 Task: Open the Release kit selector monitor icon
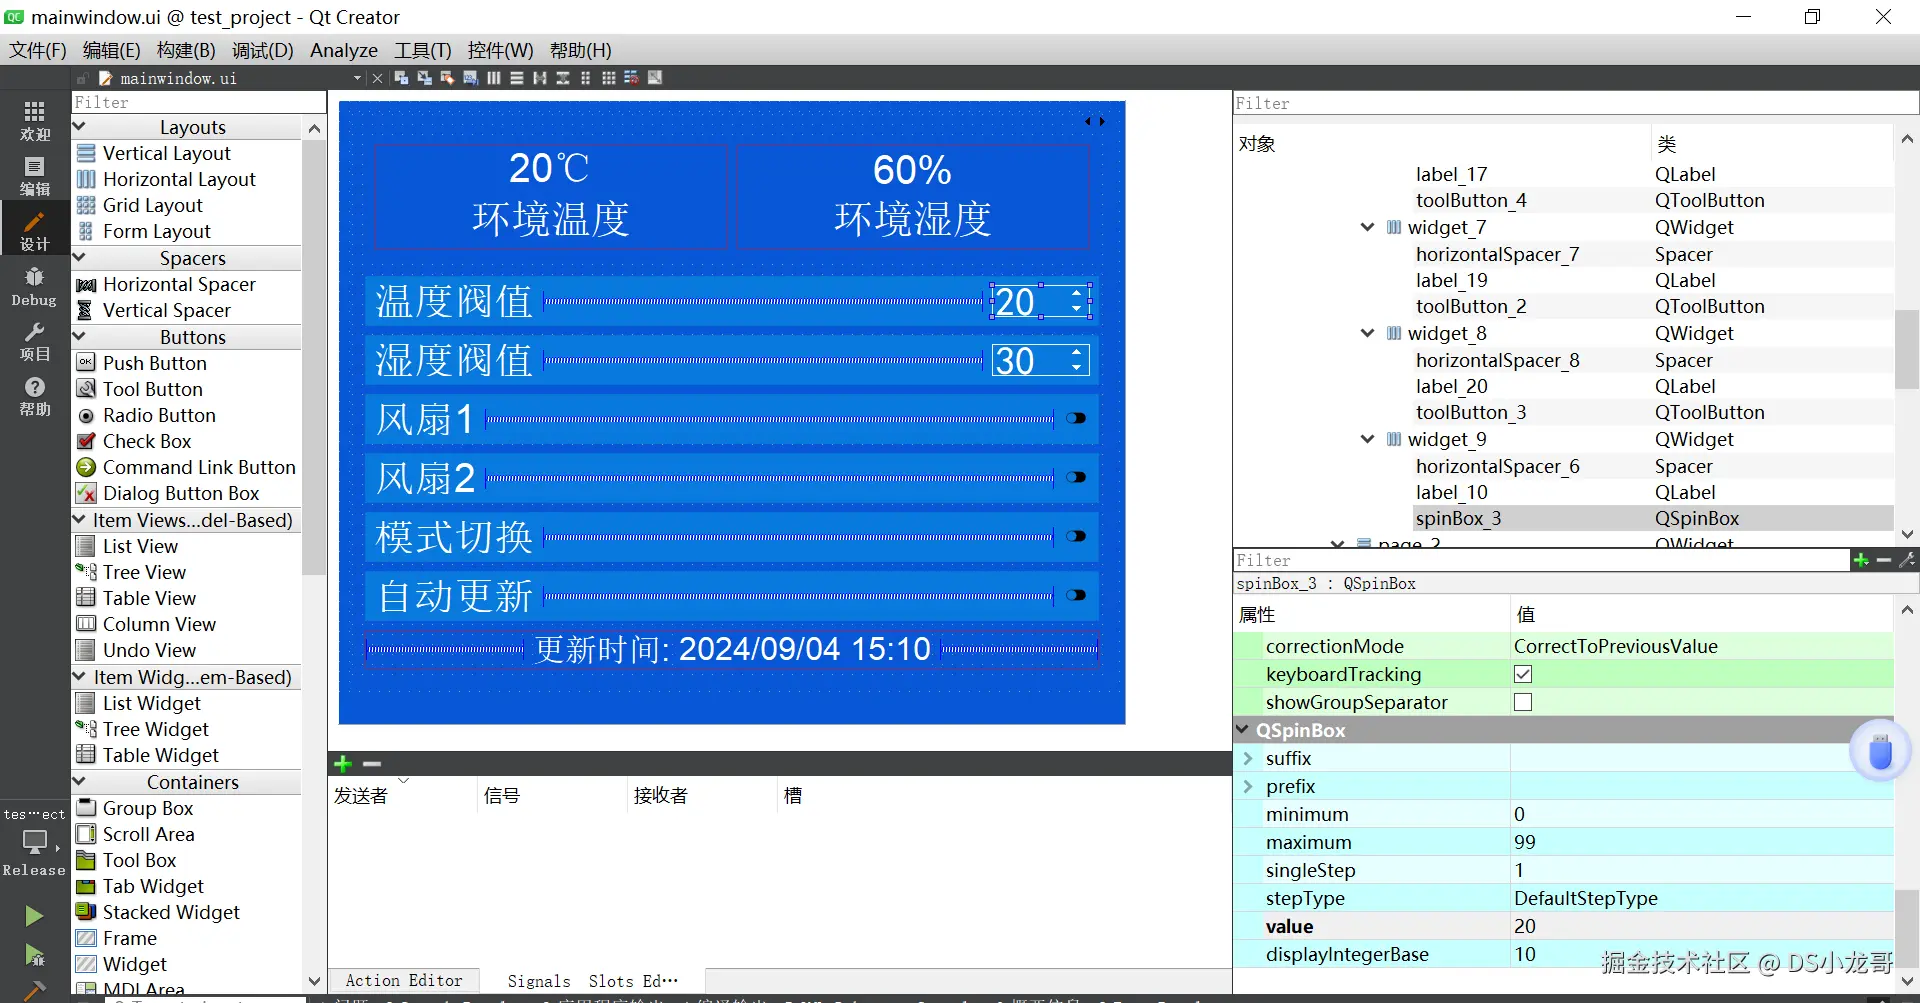click(x=35, y=843)
